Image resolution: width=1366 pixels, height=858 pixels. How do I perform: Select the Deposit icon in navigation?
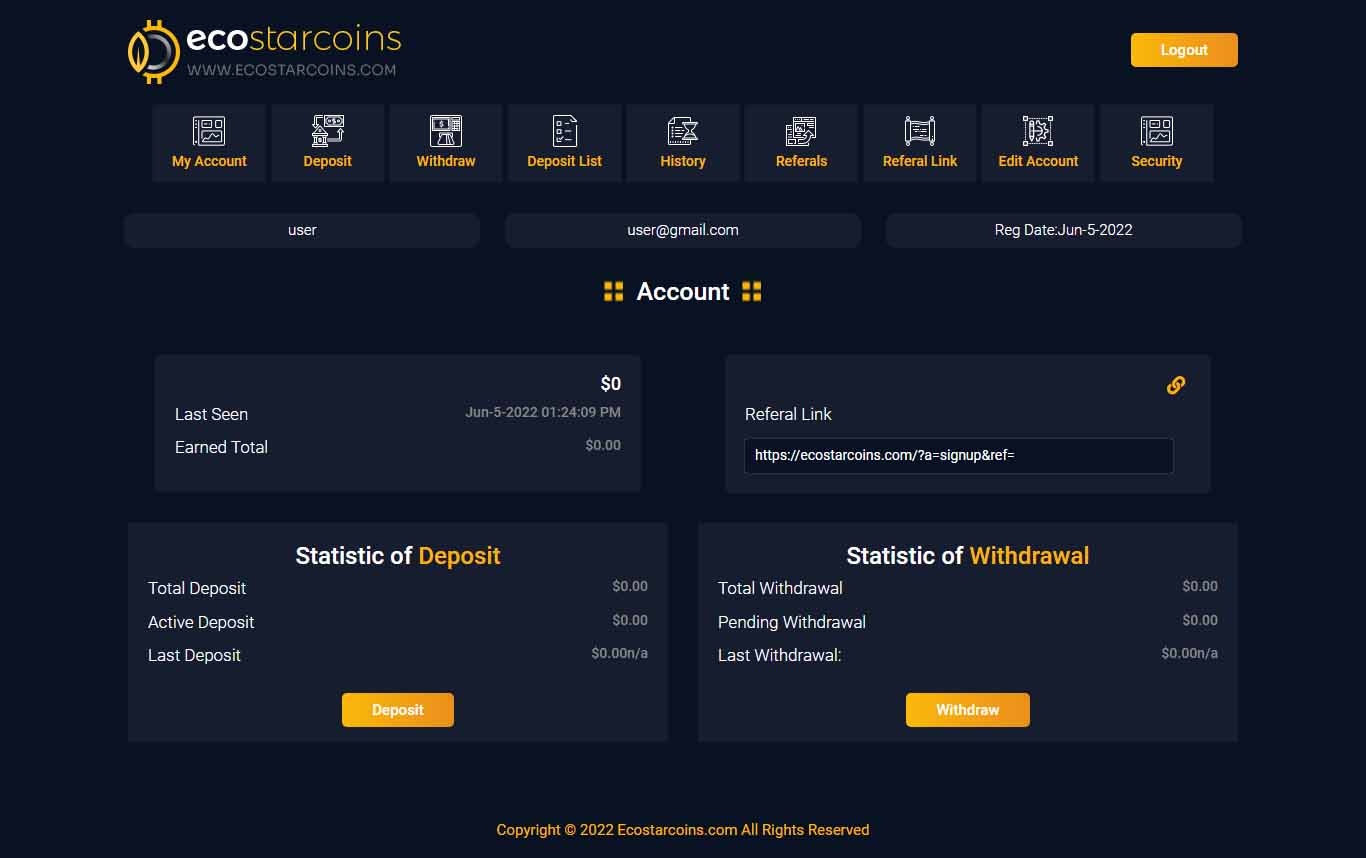coord(328,131)
